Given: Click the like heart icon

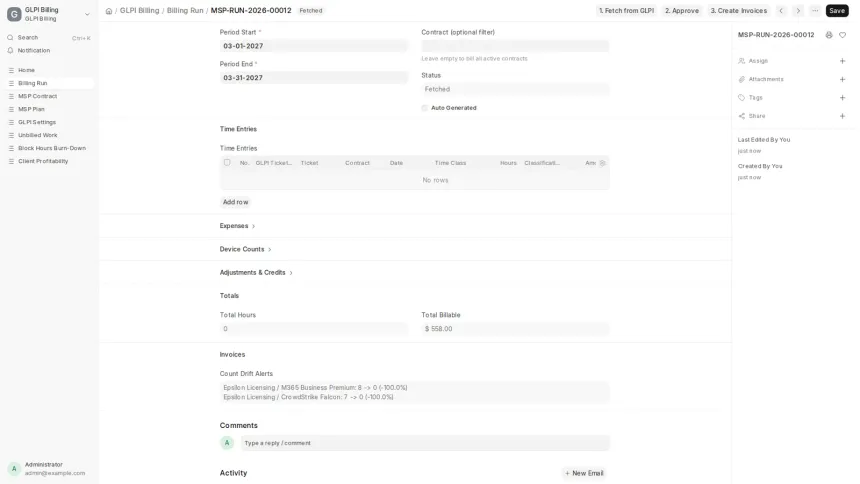Looking at the screenshot, I should point(842,35).
